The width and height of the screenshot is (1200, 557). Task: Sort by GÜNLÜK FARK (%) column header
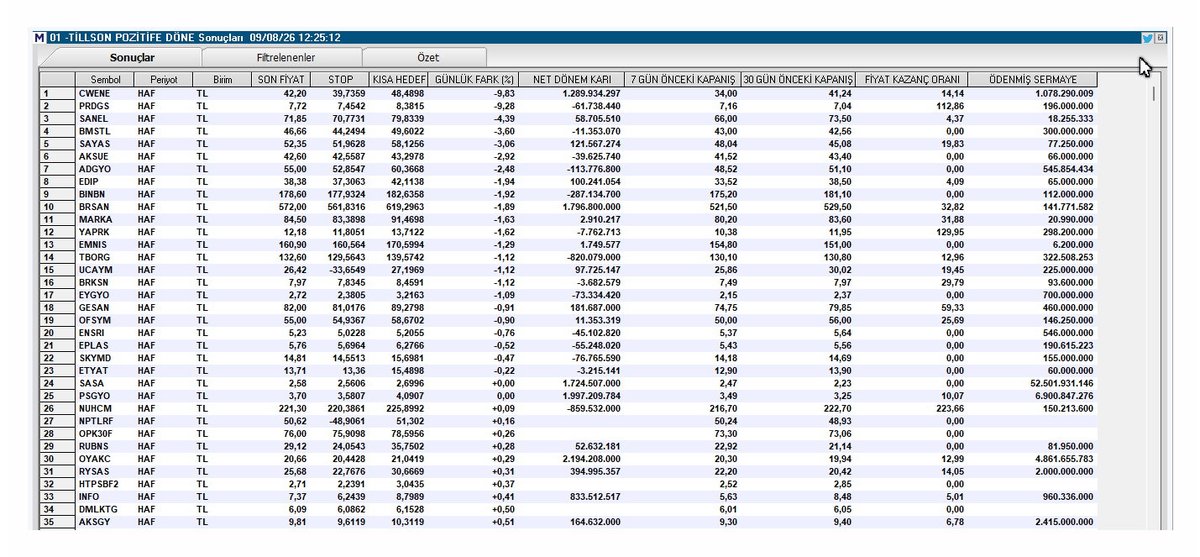coord(474,79)
